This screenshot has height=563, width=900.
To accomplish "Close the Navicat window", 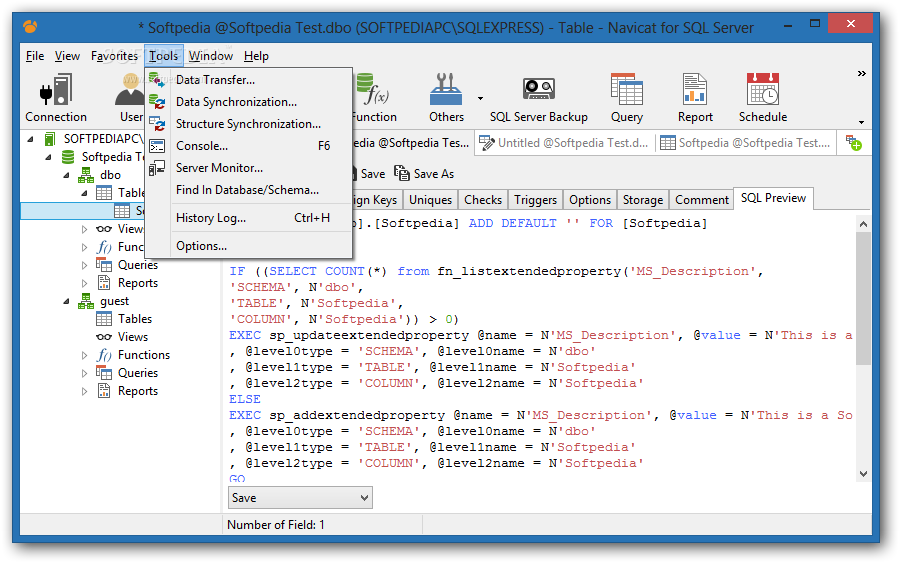I will coord(851,24).
